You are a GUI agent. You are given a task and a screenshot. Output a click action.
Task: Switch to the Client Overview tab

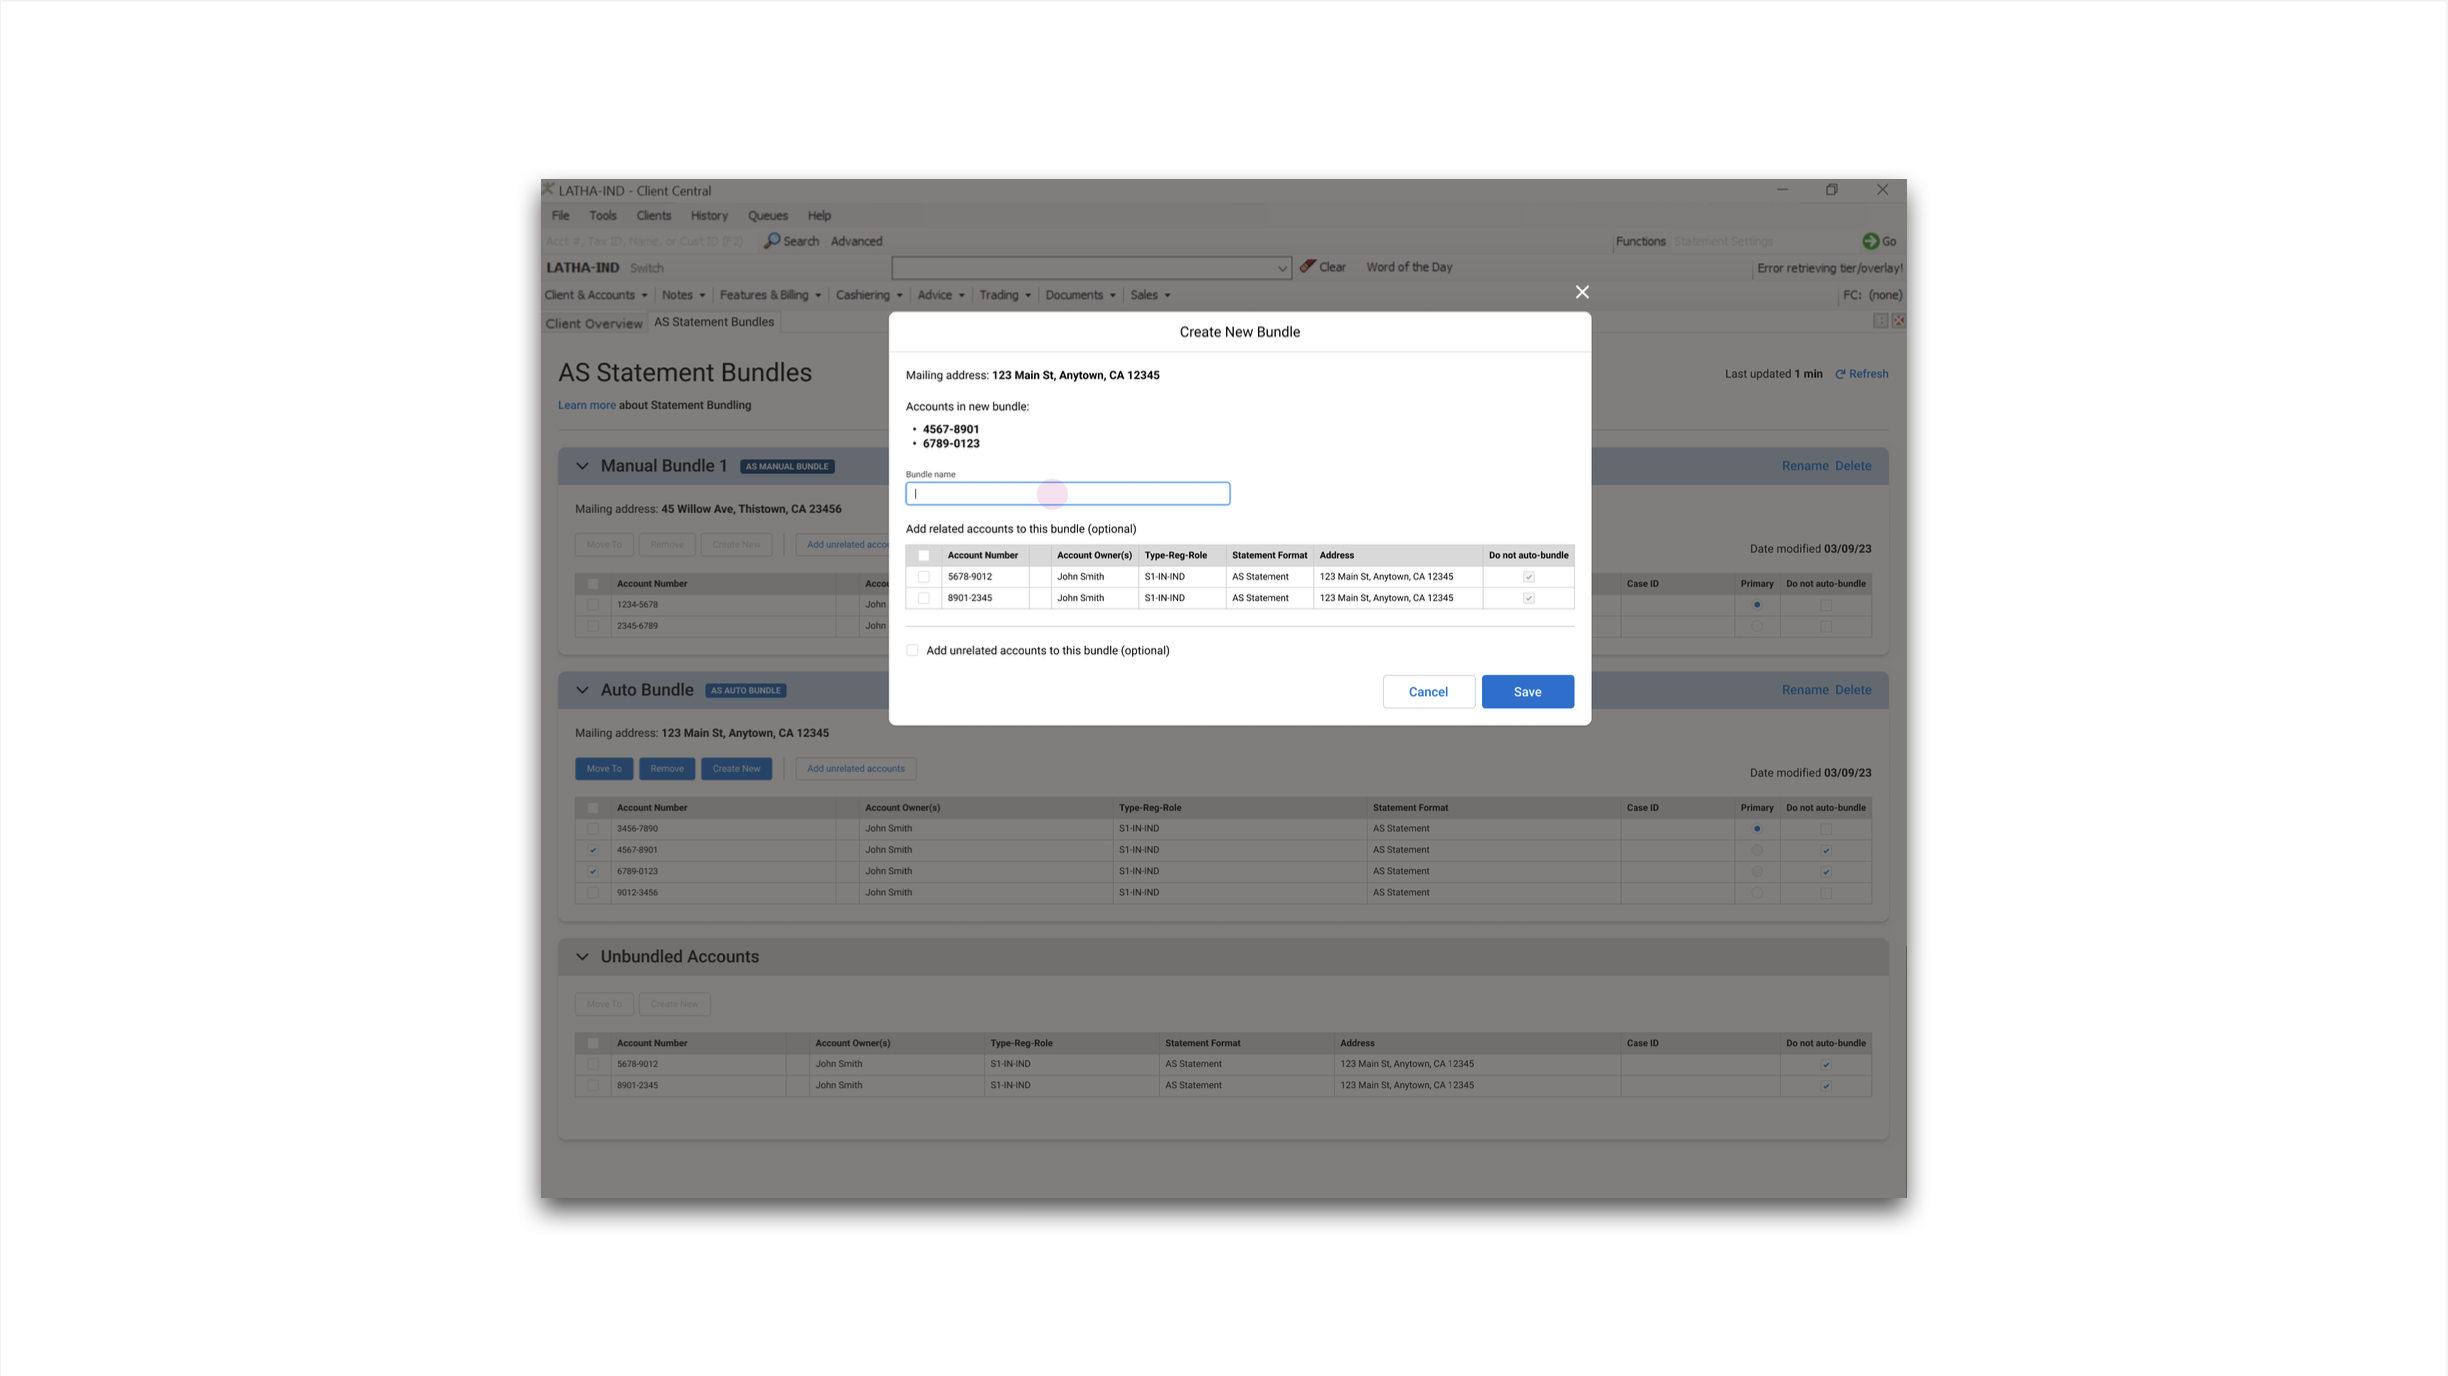(x=594, y=323)
